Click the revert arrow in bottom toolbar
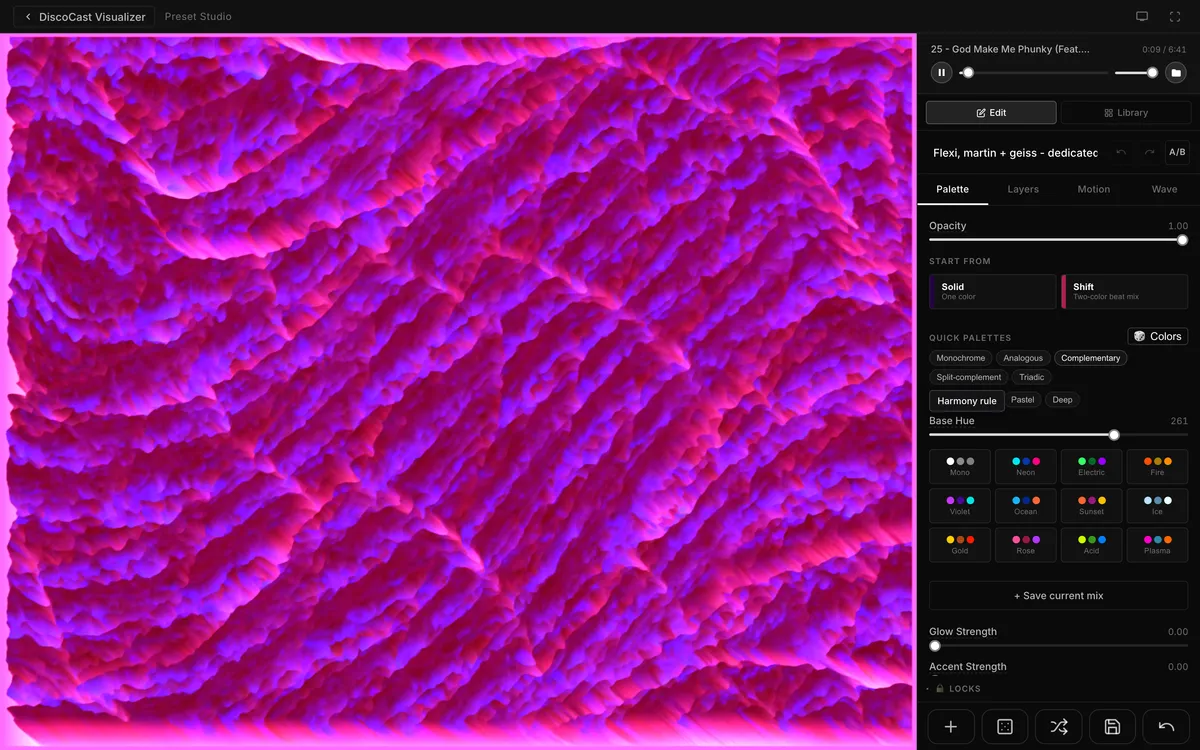 pyautogui.click(x=1166, y=727)
